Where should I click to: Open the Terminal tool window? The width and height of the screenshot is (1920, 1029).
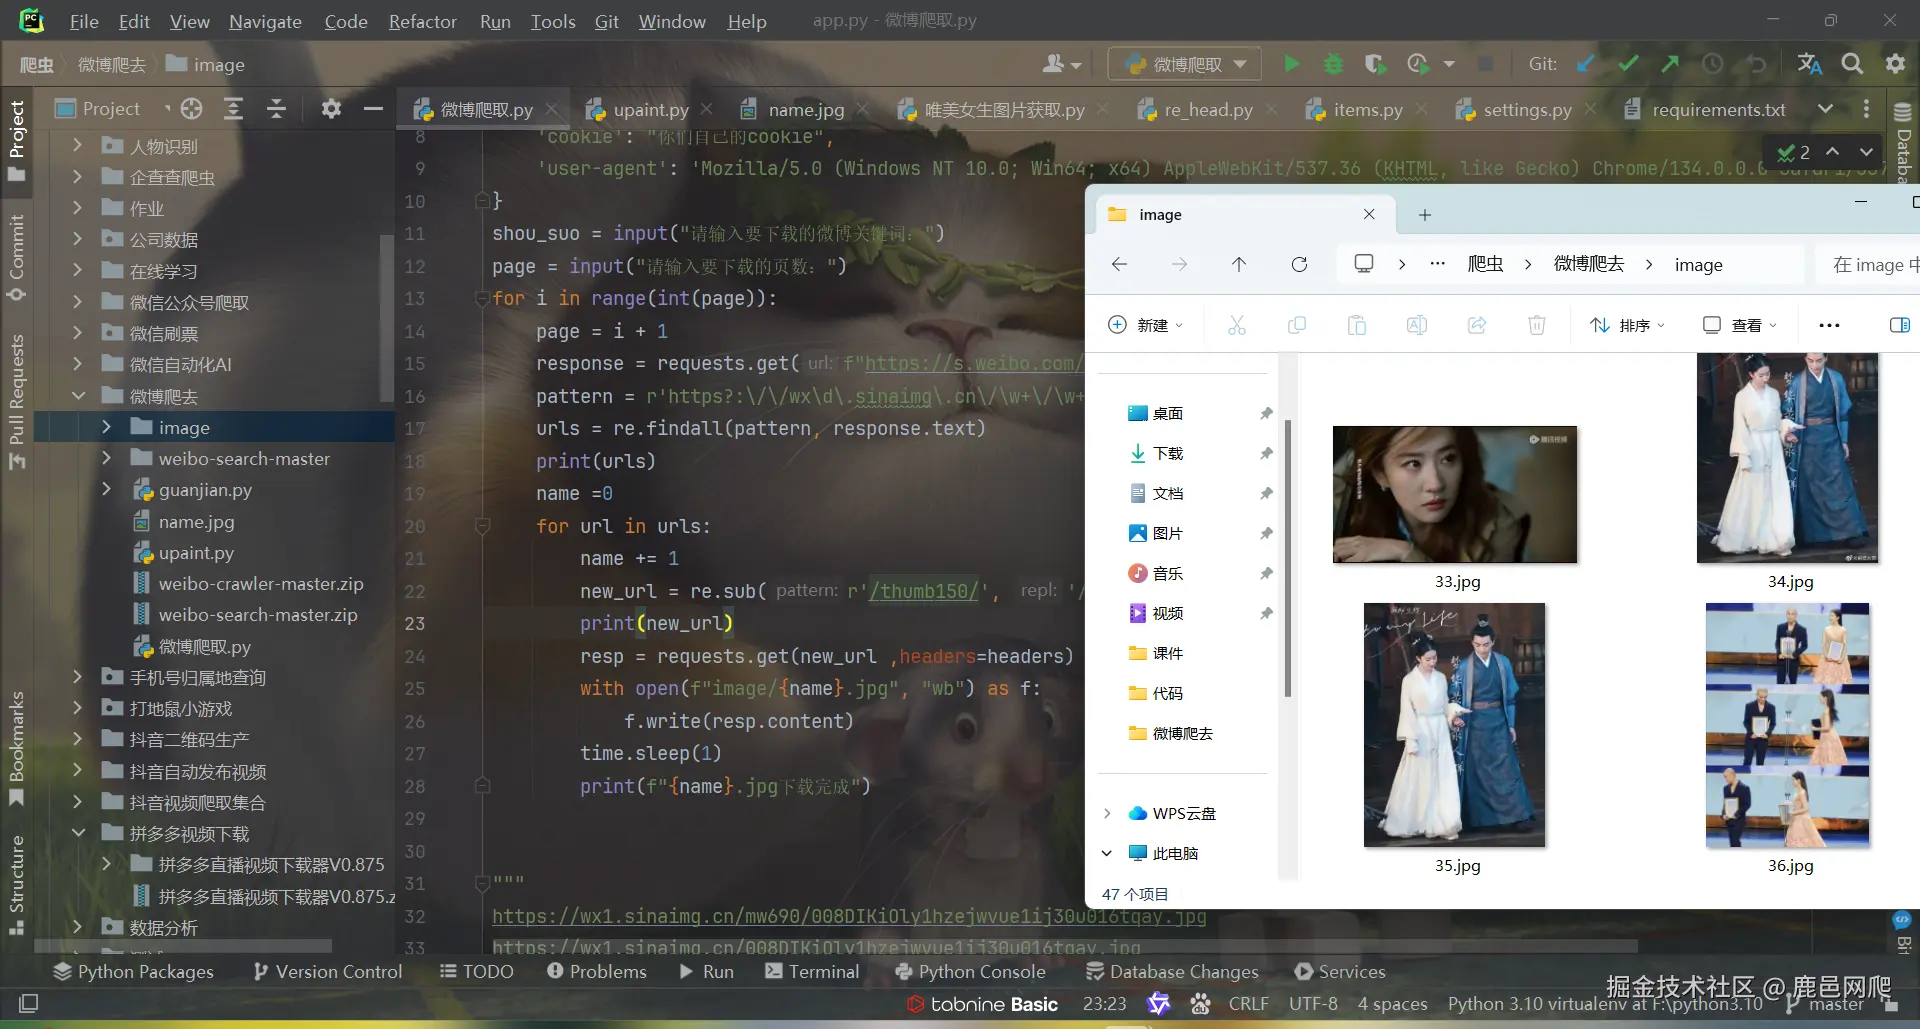[812, 971]
